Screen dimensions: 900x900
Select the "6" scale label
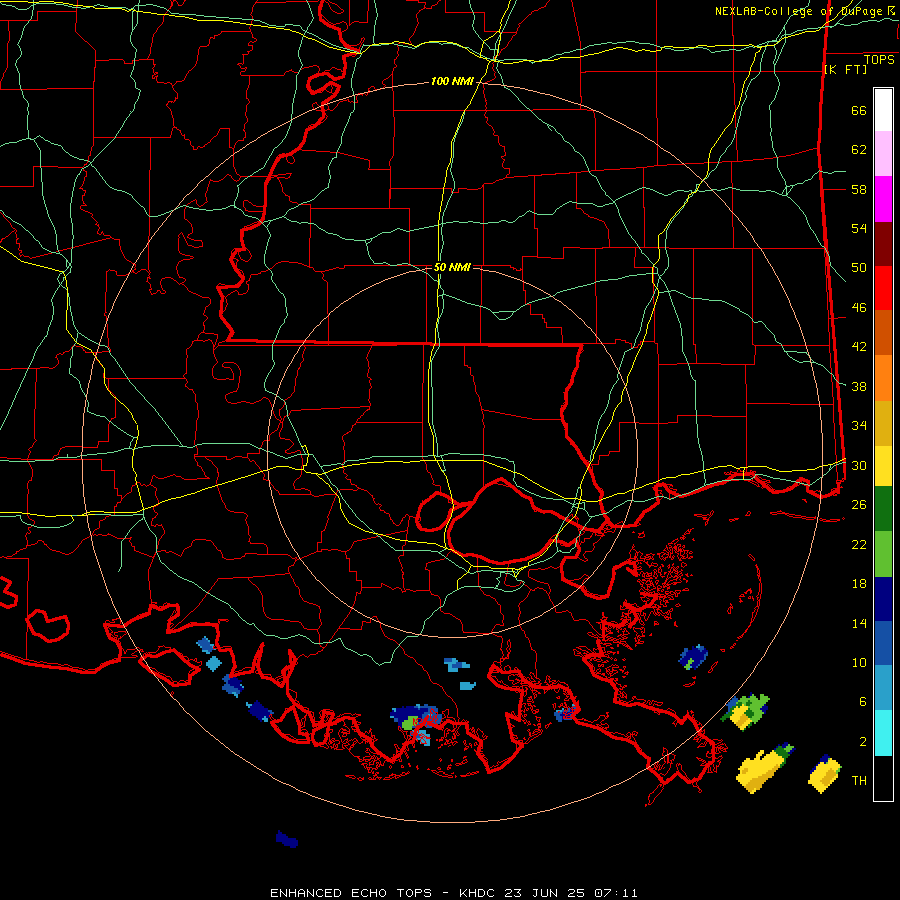click(863, 702)
